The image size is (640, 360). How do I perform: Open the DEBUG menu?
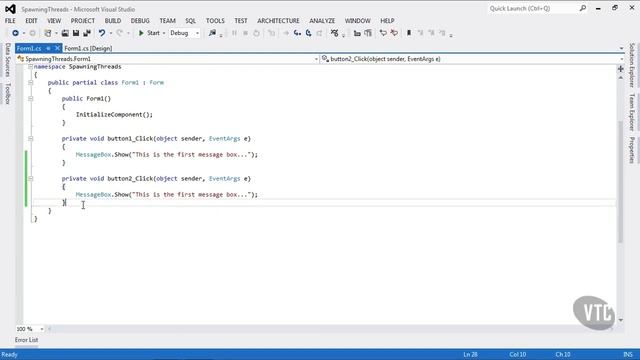click(140, 20)
